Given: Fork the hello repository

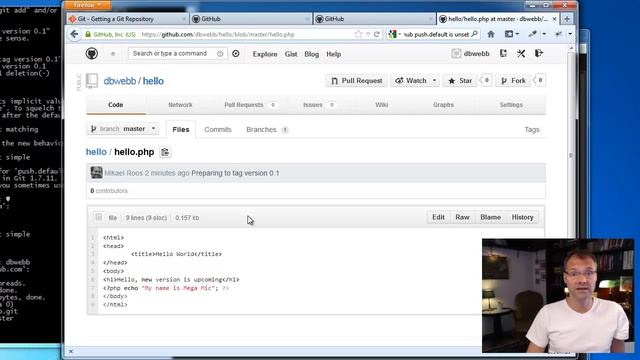Looking at the screenshot, I should pos(513,81).
